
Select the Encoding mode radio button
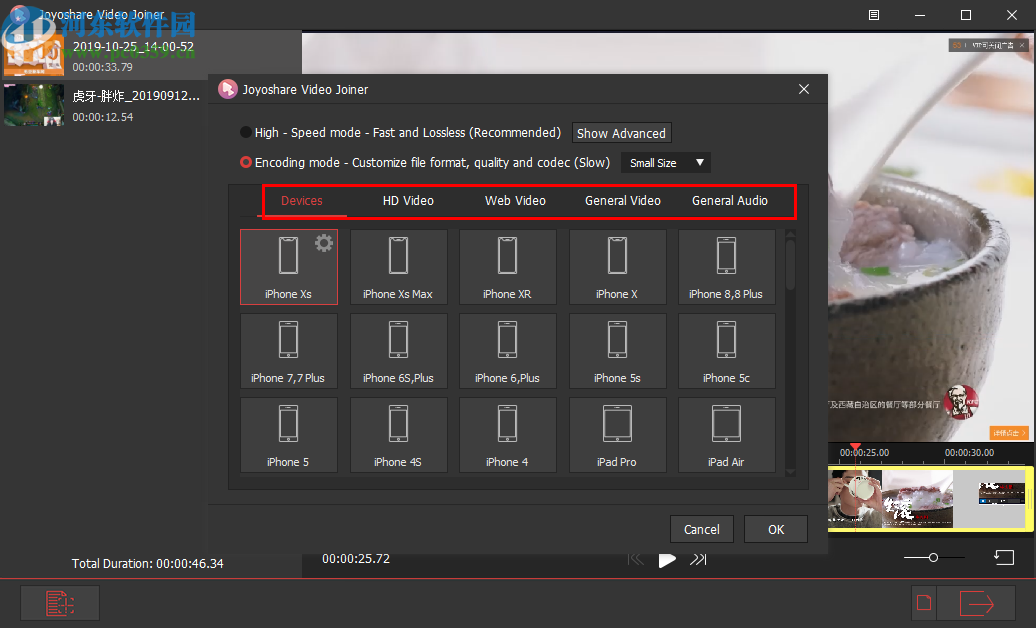tap(245, 162)
